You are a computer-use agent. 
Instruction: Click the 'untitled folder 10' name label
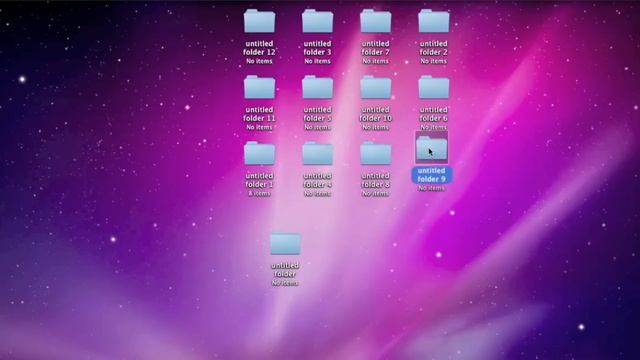pyautogui.click(x=376, y=114)
